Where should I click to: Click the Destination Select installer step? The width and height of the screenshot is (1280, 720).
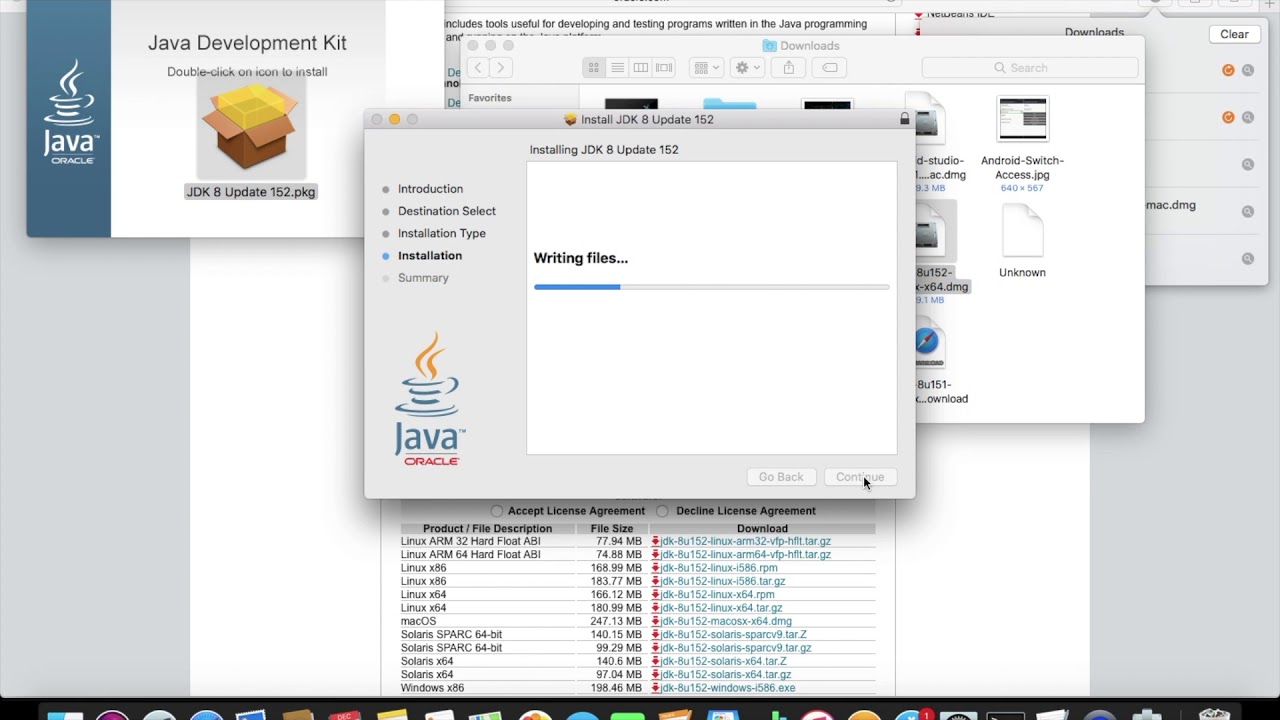coord(447,211)
